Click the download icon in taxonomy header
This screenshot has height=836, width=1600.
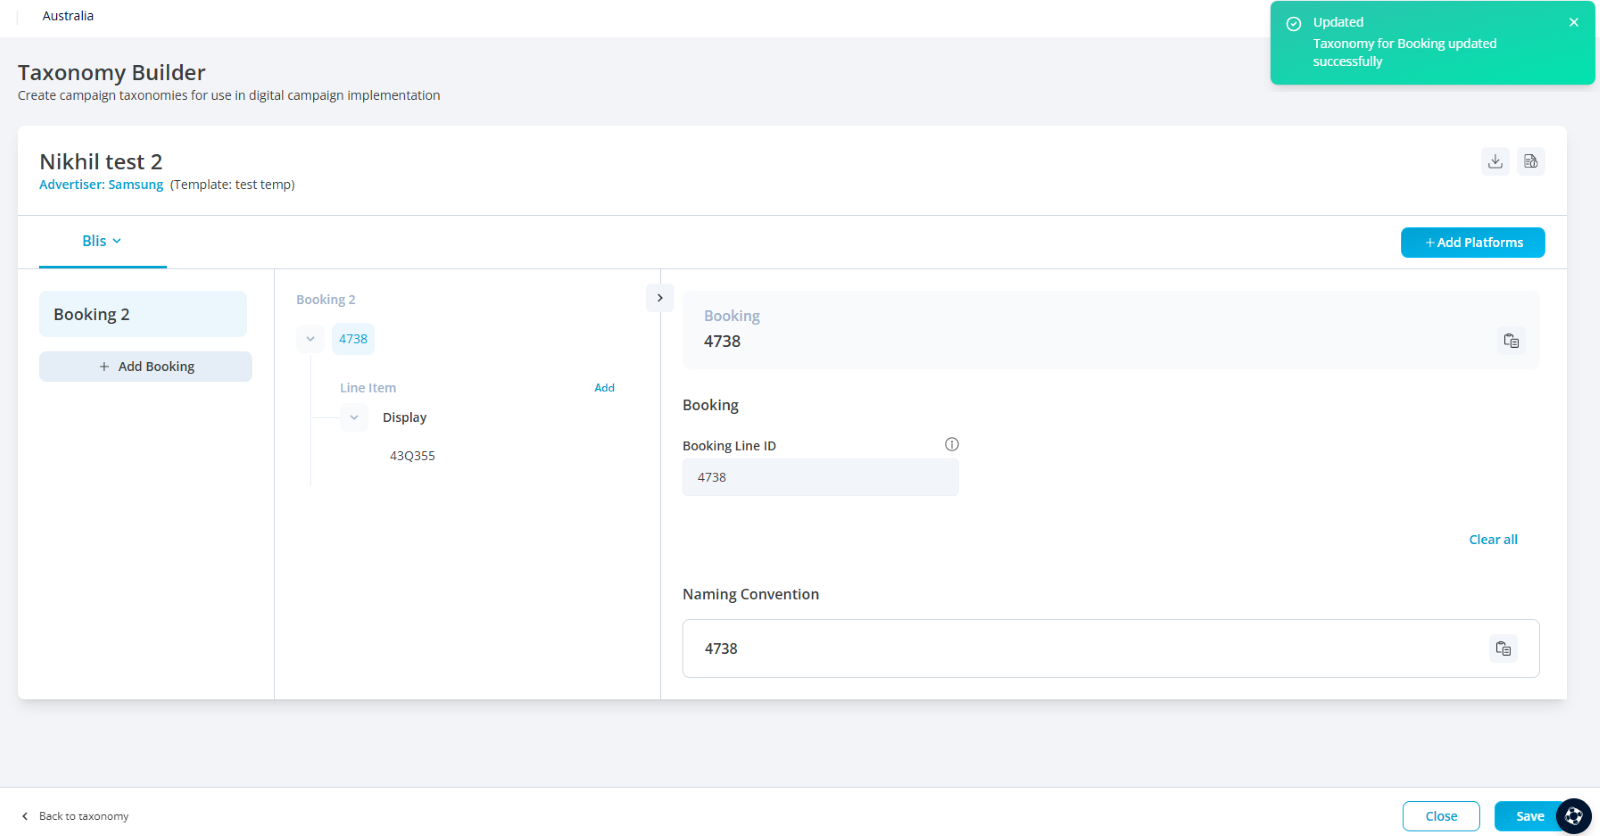pos(1495,162)
